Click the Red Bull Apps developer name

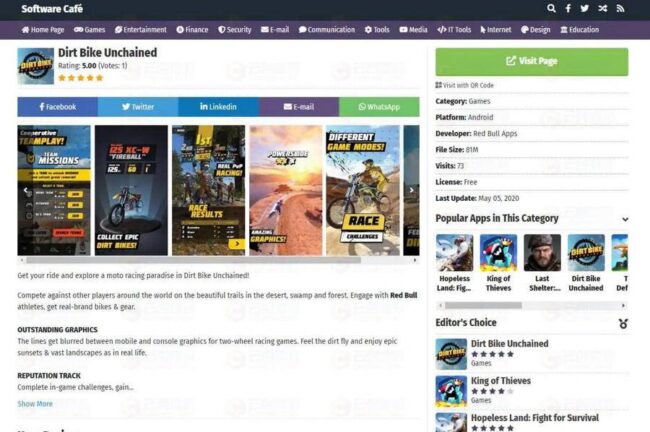click(x=495, y=133)
